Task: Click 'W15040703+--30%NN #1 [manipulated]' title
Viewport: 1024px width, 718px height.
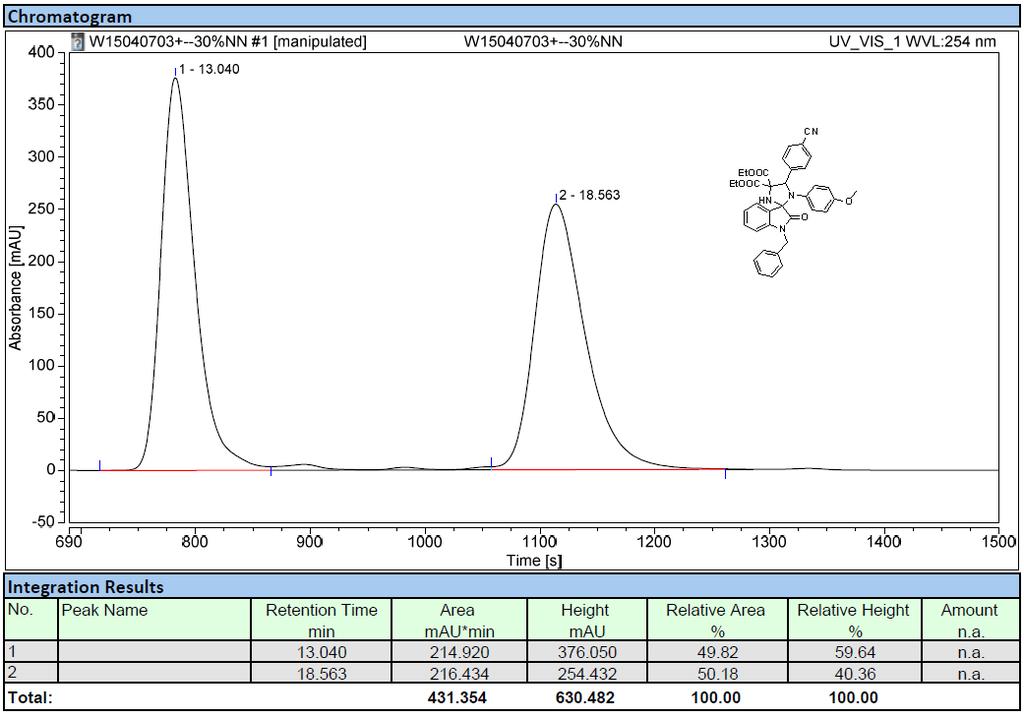Action: (x=227, y=42)
